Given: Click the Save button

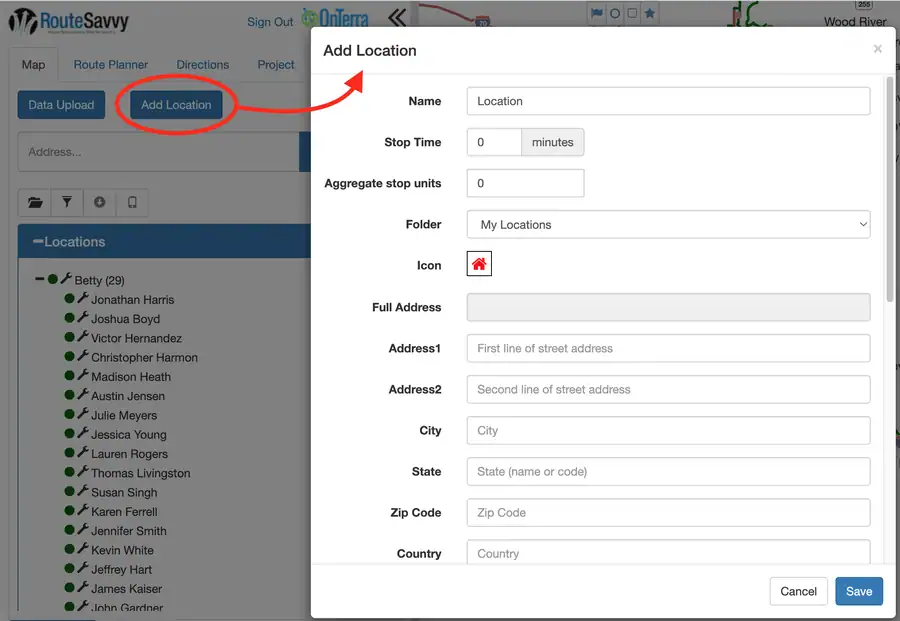Looking at the screenshot, I should click(859, 591).
